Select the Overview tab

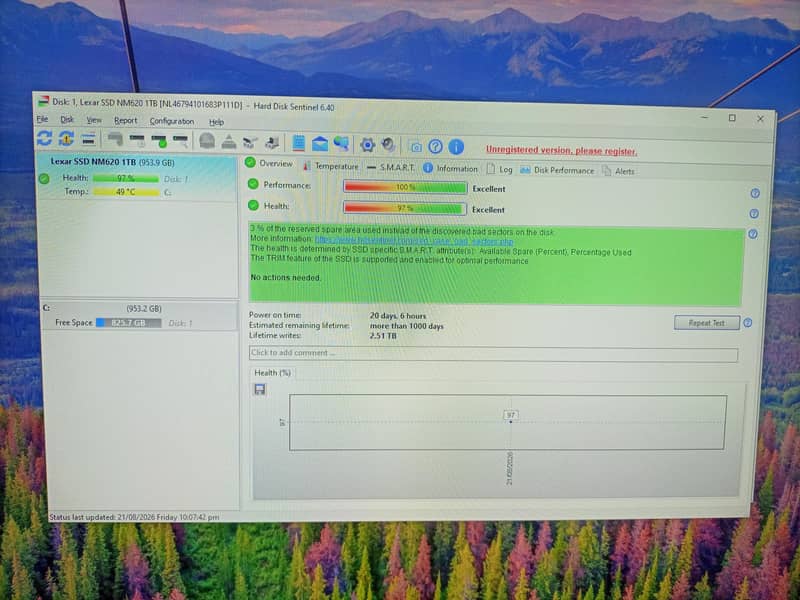tap(269, 163)
